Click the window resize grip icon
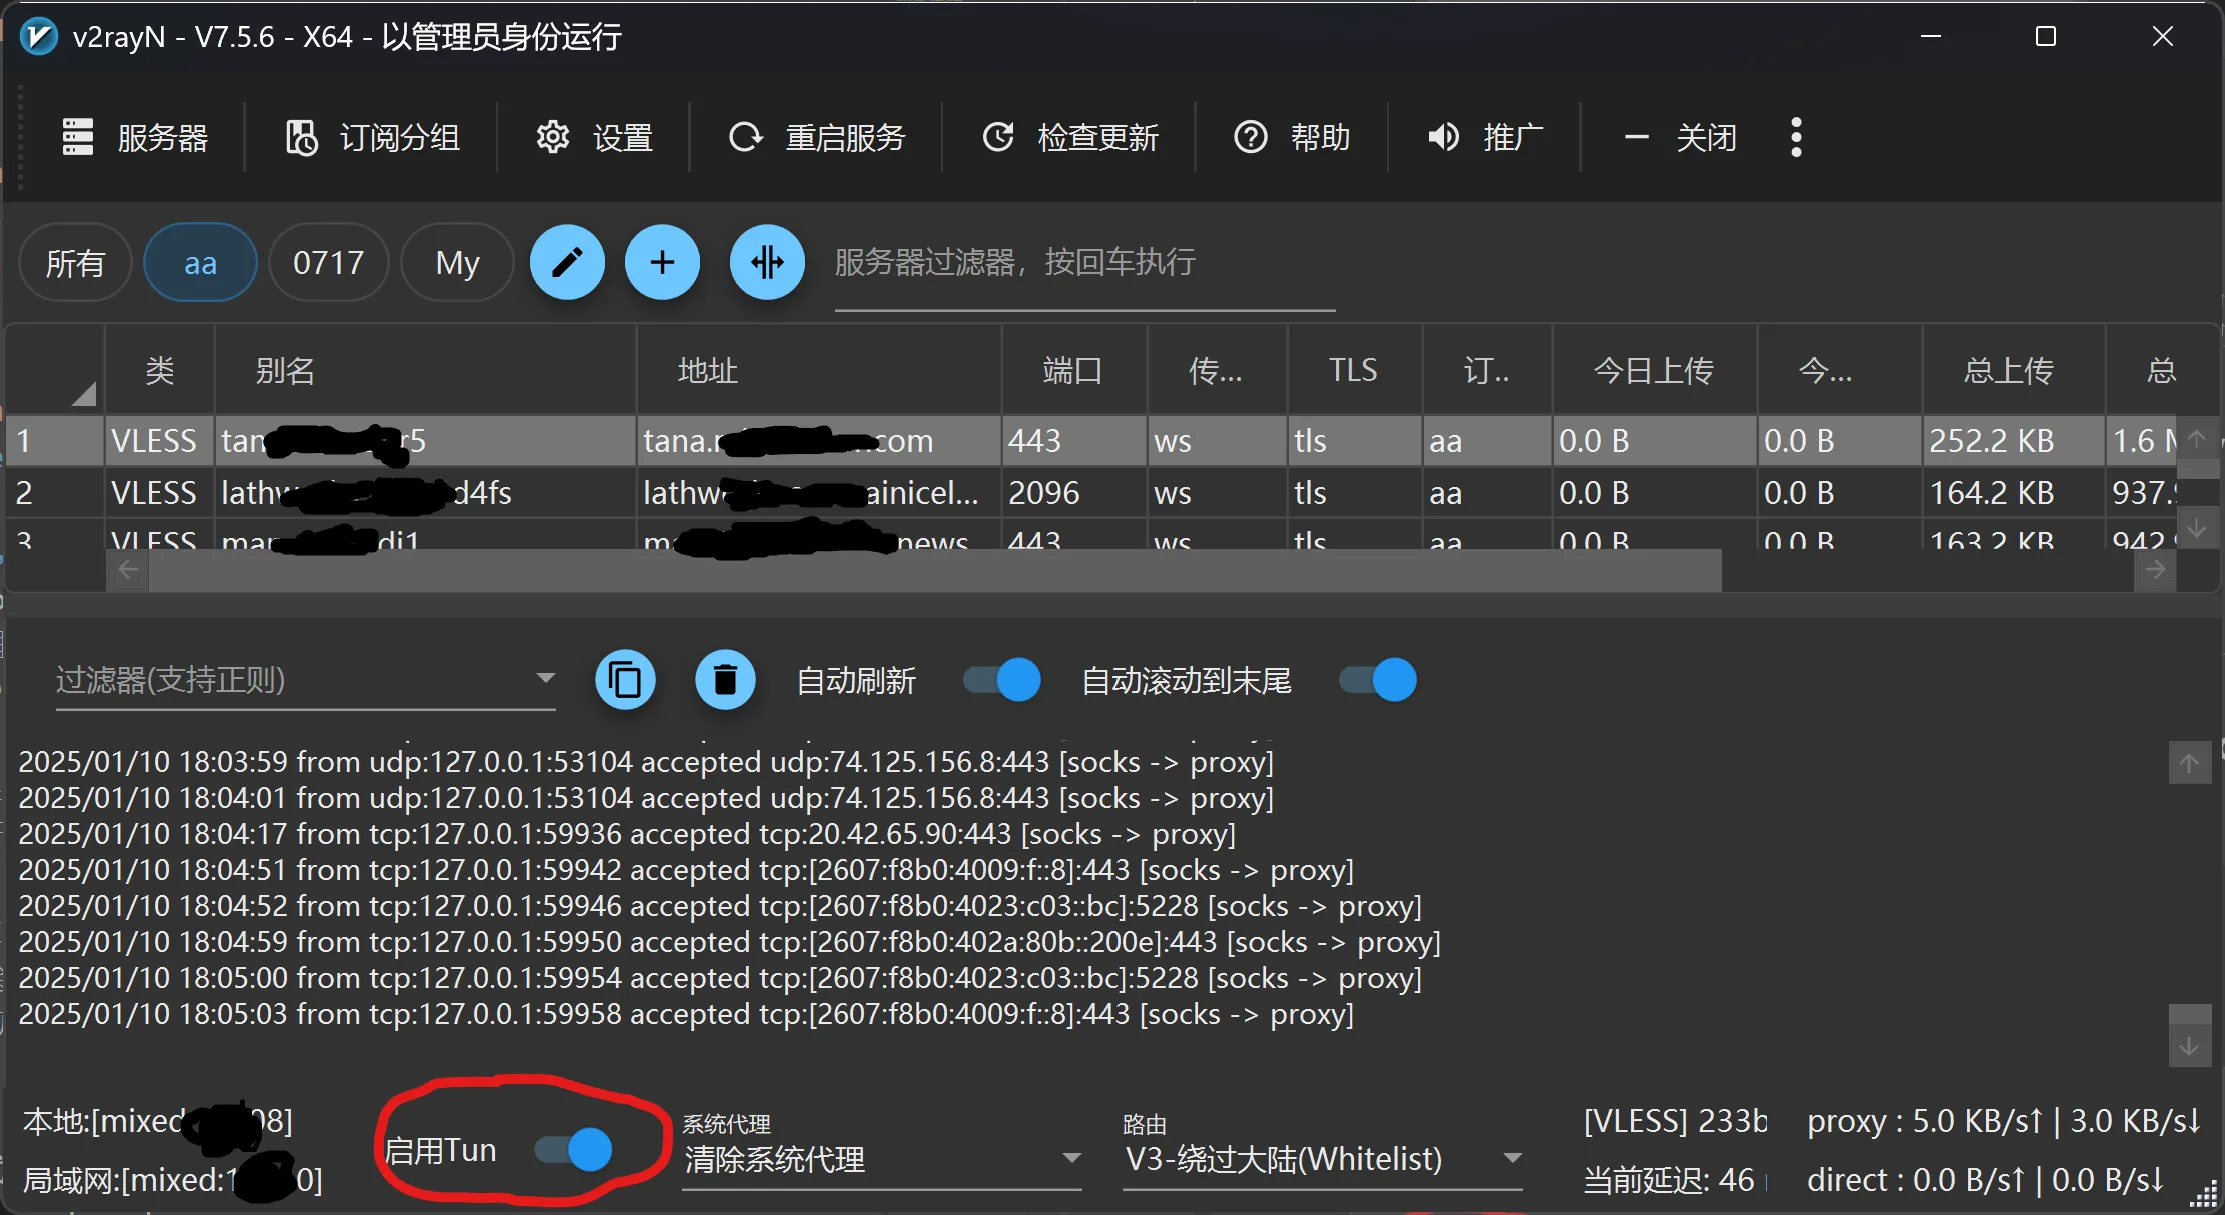Image resolution: width=2225 pixels, height=1215 pixels. coord(2204,1195)
